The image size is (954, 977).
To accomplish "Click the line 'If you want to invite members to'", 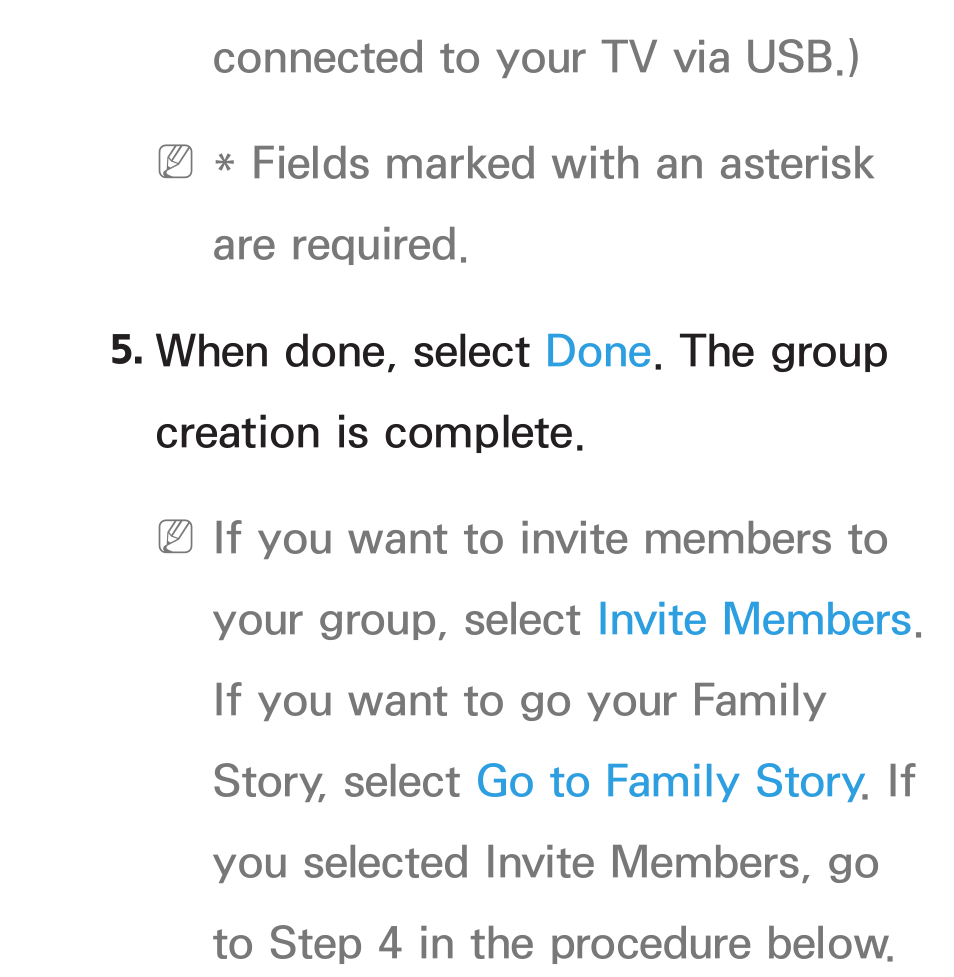I will pyautogui.click(x=550, y=539).
